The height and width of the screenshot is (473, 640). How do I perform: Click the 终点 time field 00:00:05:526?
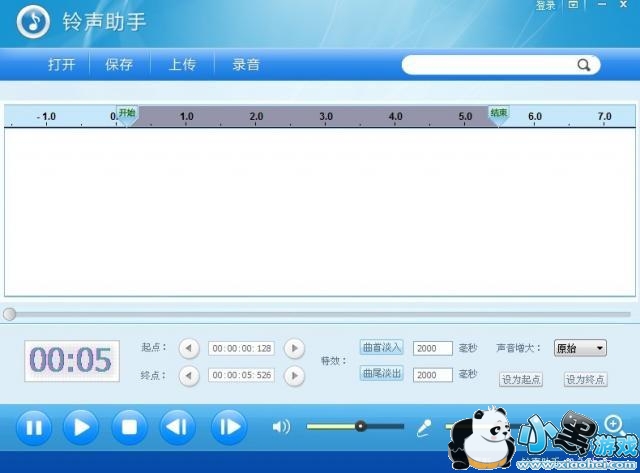tap(241, 375)
